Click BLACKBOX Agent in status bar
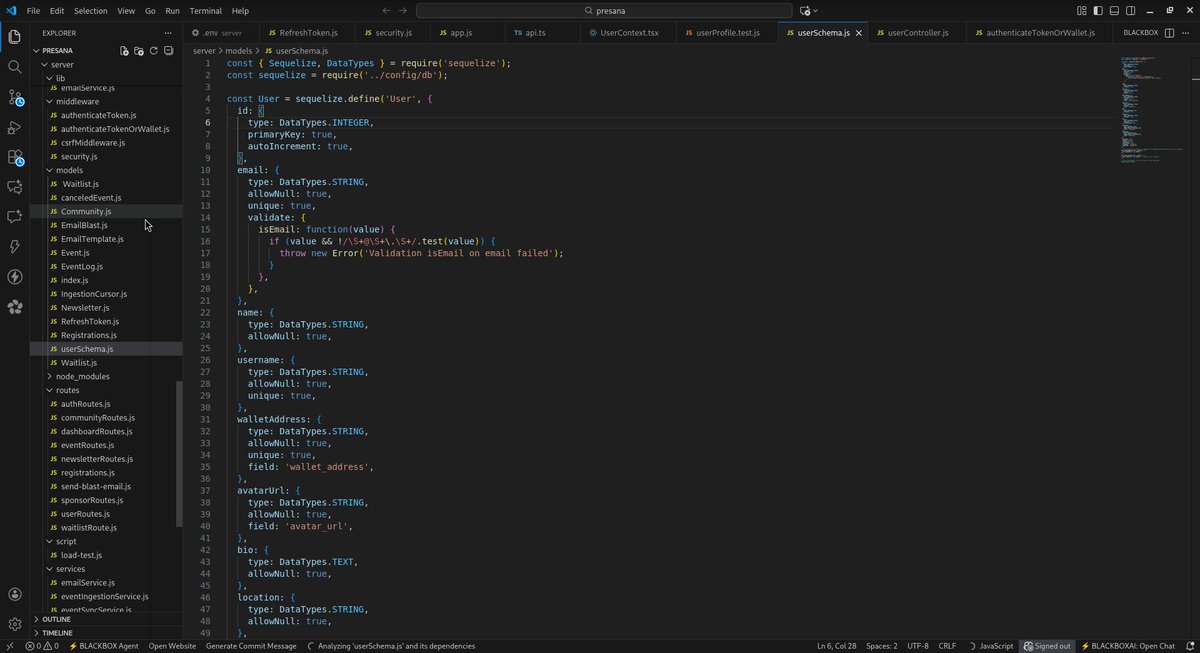This screenshot has height=653, width=1200. (103, 646)
